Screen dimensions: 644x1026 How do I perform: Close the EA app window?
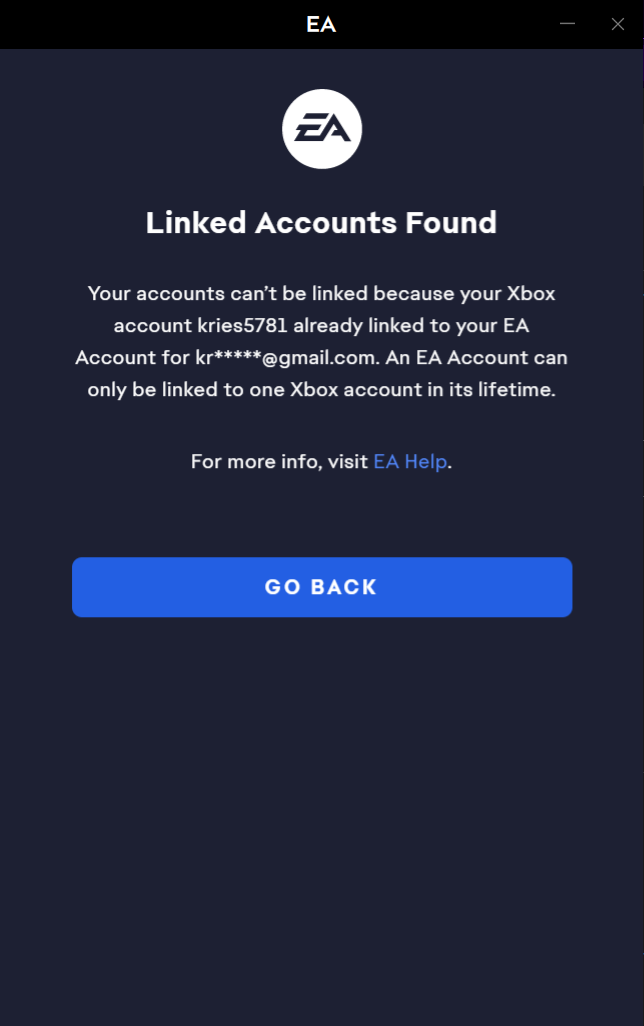618,24
